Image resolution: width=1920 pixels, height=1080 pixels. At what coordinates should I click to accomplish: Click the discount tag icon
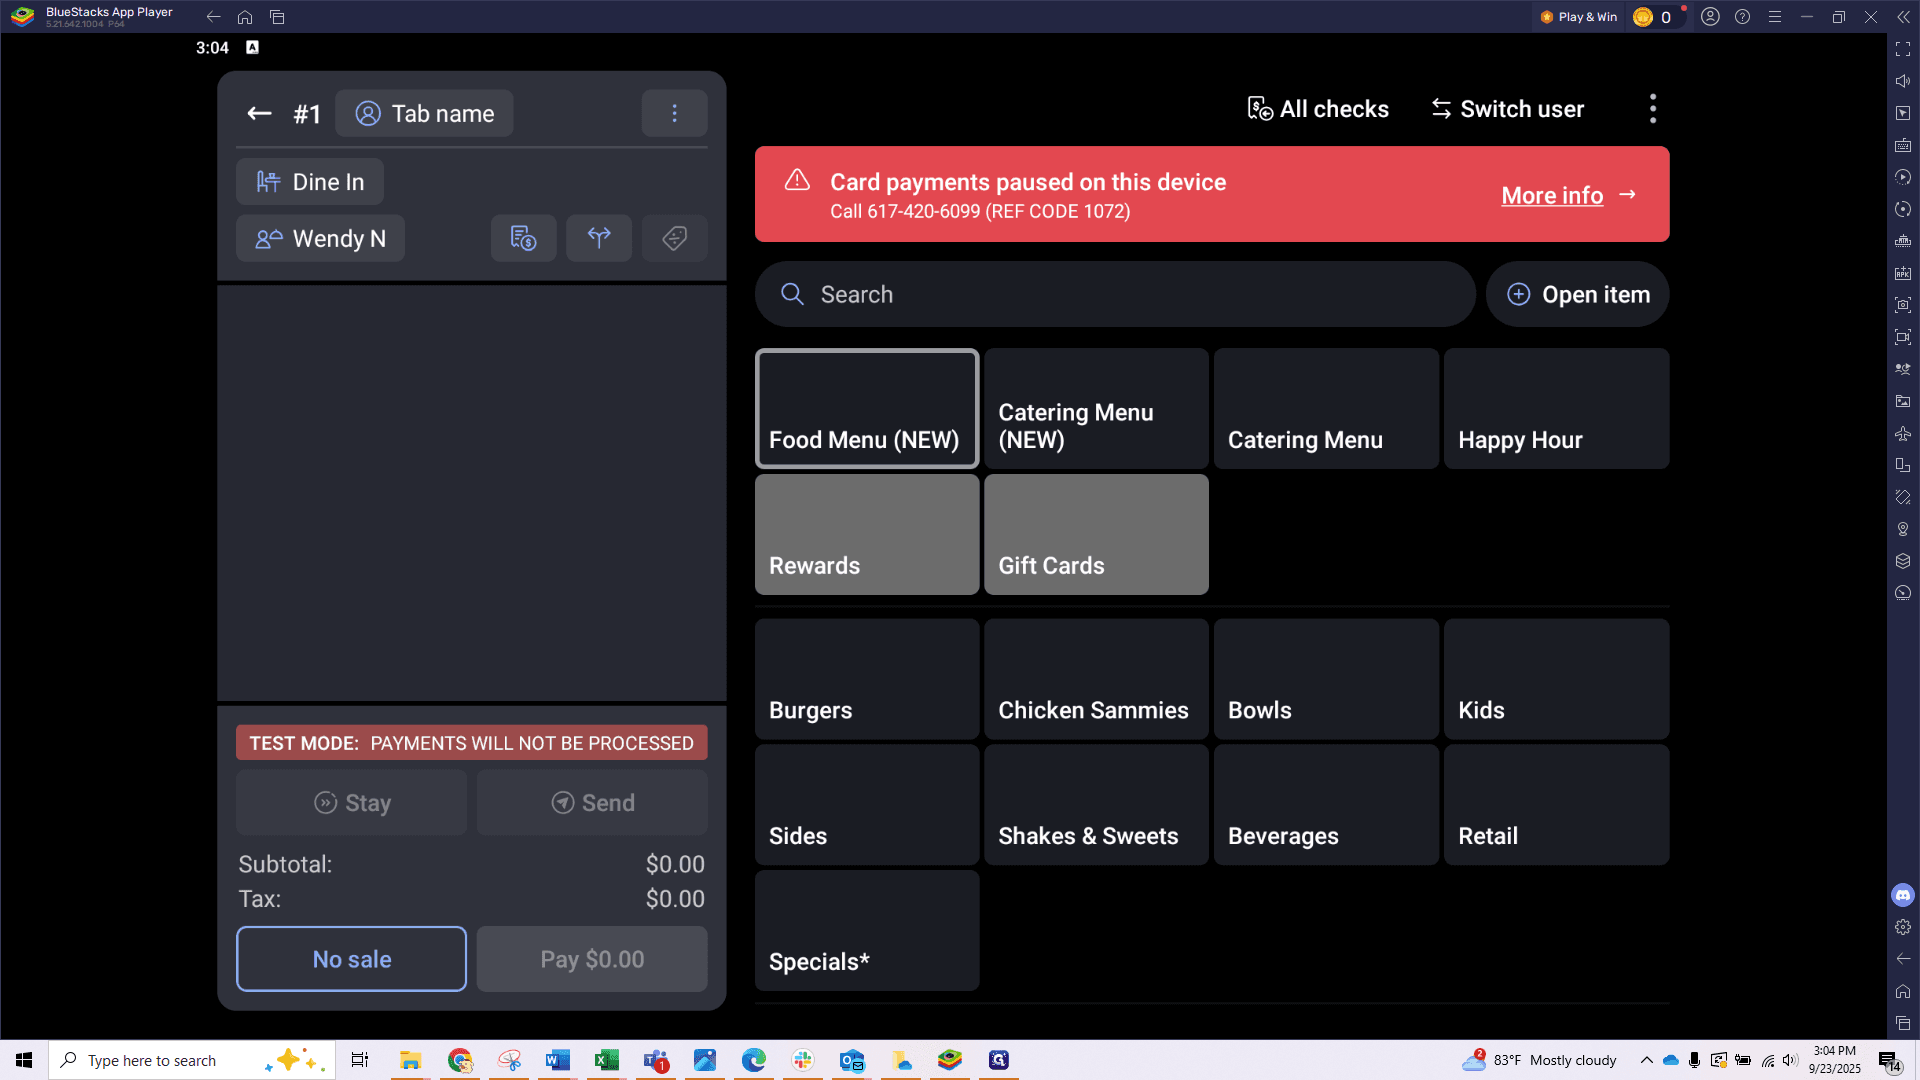(674, 238)
